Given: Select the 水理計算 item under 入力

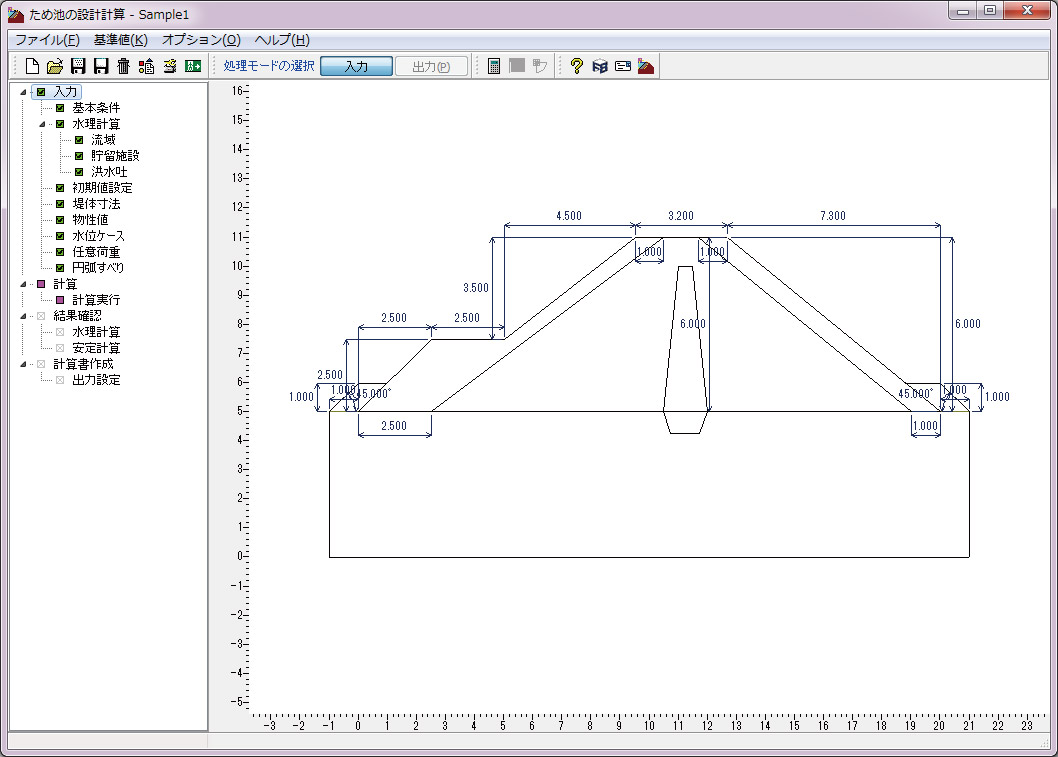Looking at the screenshot, I should [x=96, y=124].
